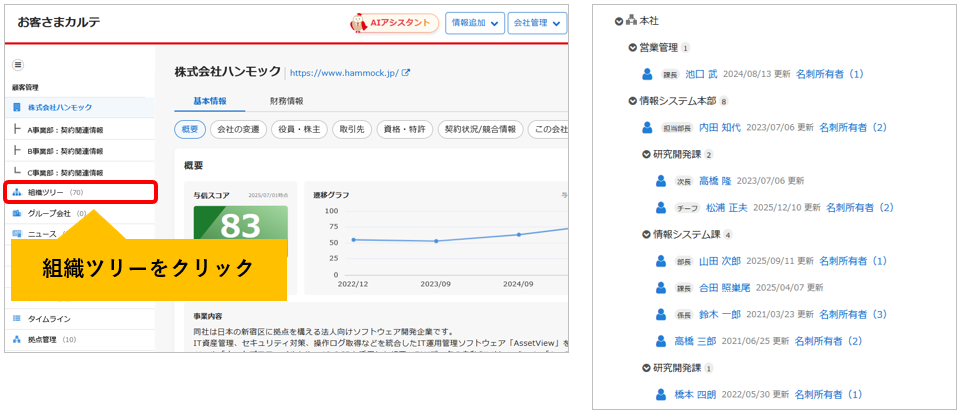This screenshot has height=413, width=961.
Task: Collapse the 本社 tree node
Action: (618, 21)
